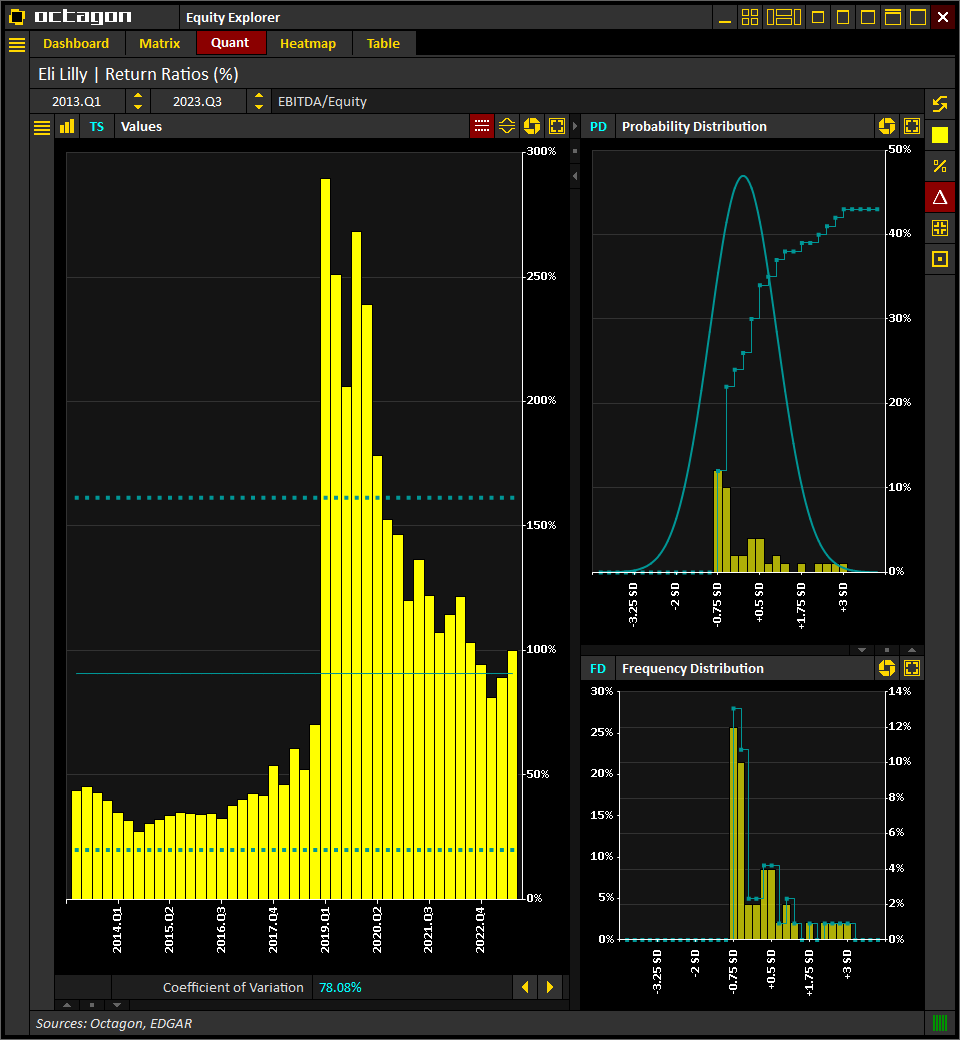
Task: Select the four-tile window layout icon
Action: tap(750, 17)
